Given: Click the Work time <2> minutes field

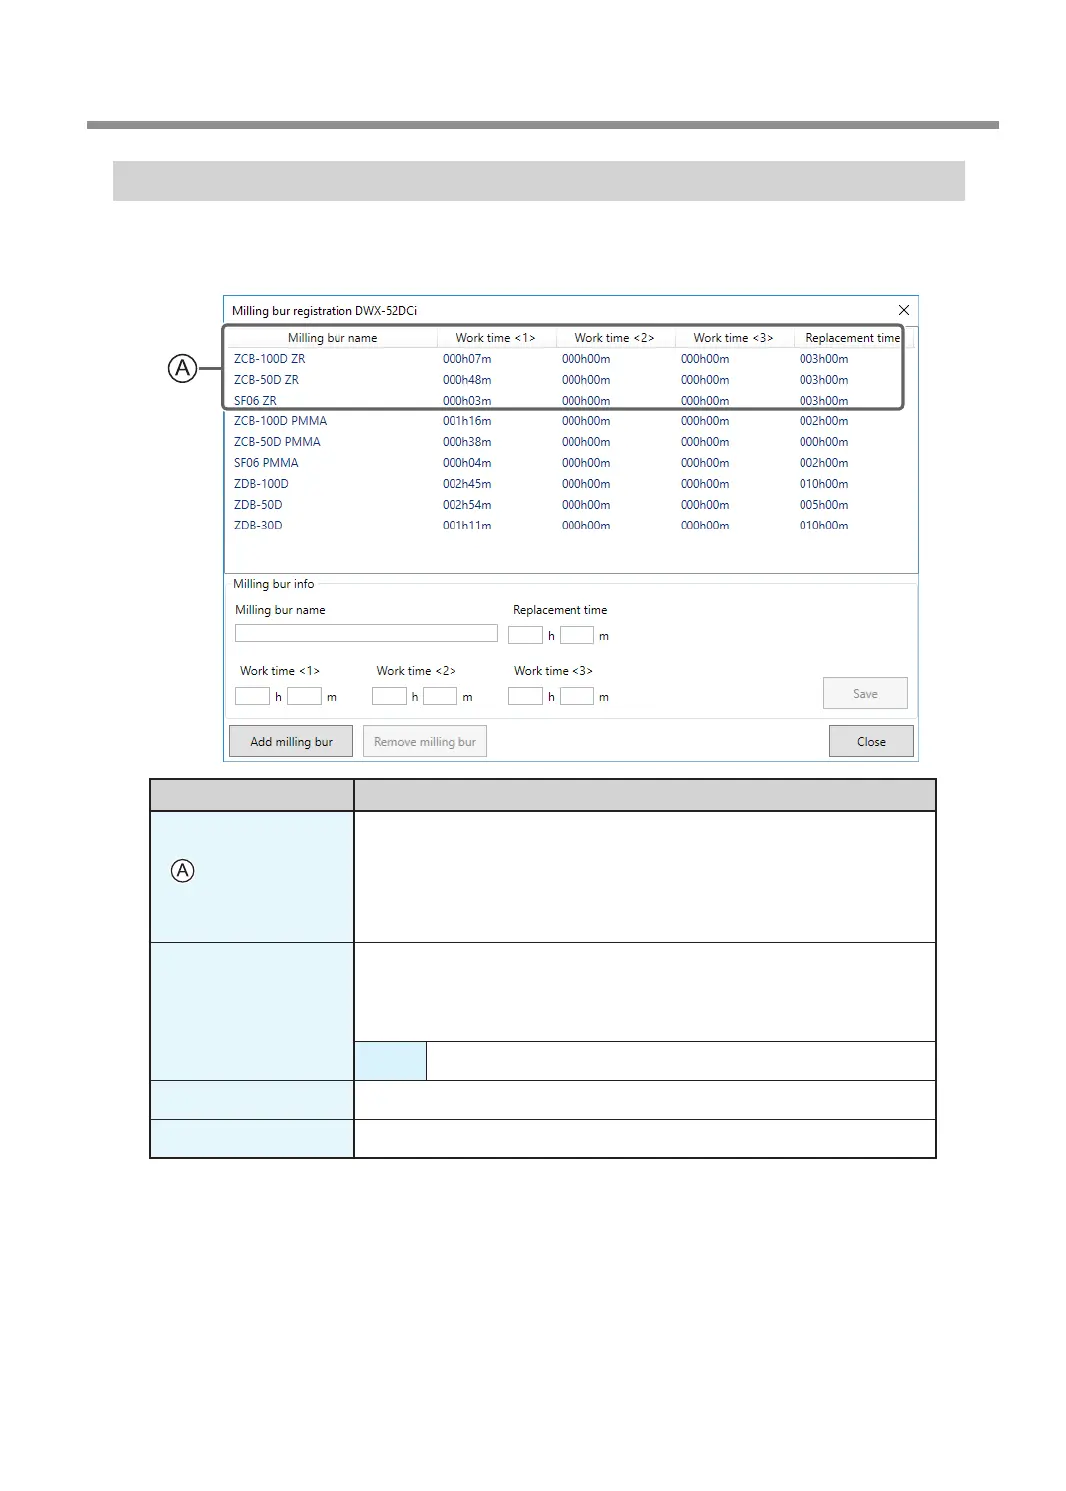Looking at the screenshot, I should tap(440, 696).
